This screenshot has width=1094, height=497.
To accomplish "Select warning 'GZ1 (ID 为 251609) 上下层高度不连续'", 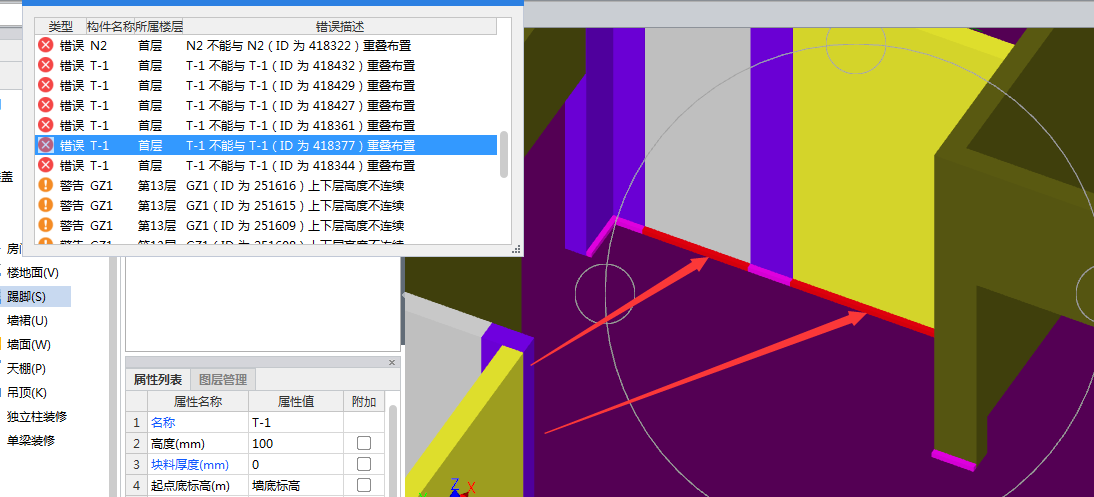I will tap(295, 225).
